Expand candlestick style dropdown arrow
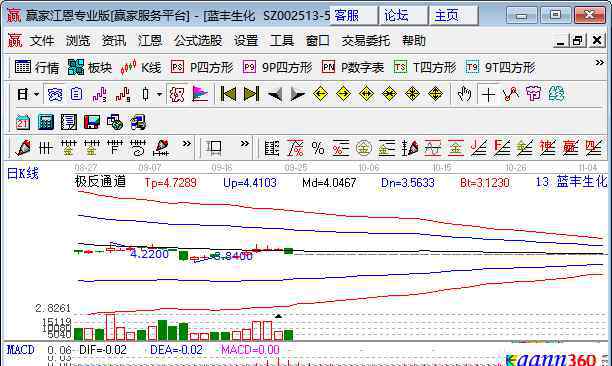The image size is (612, 366). [159, 94]
